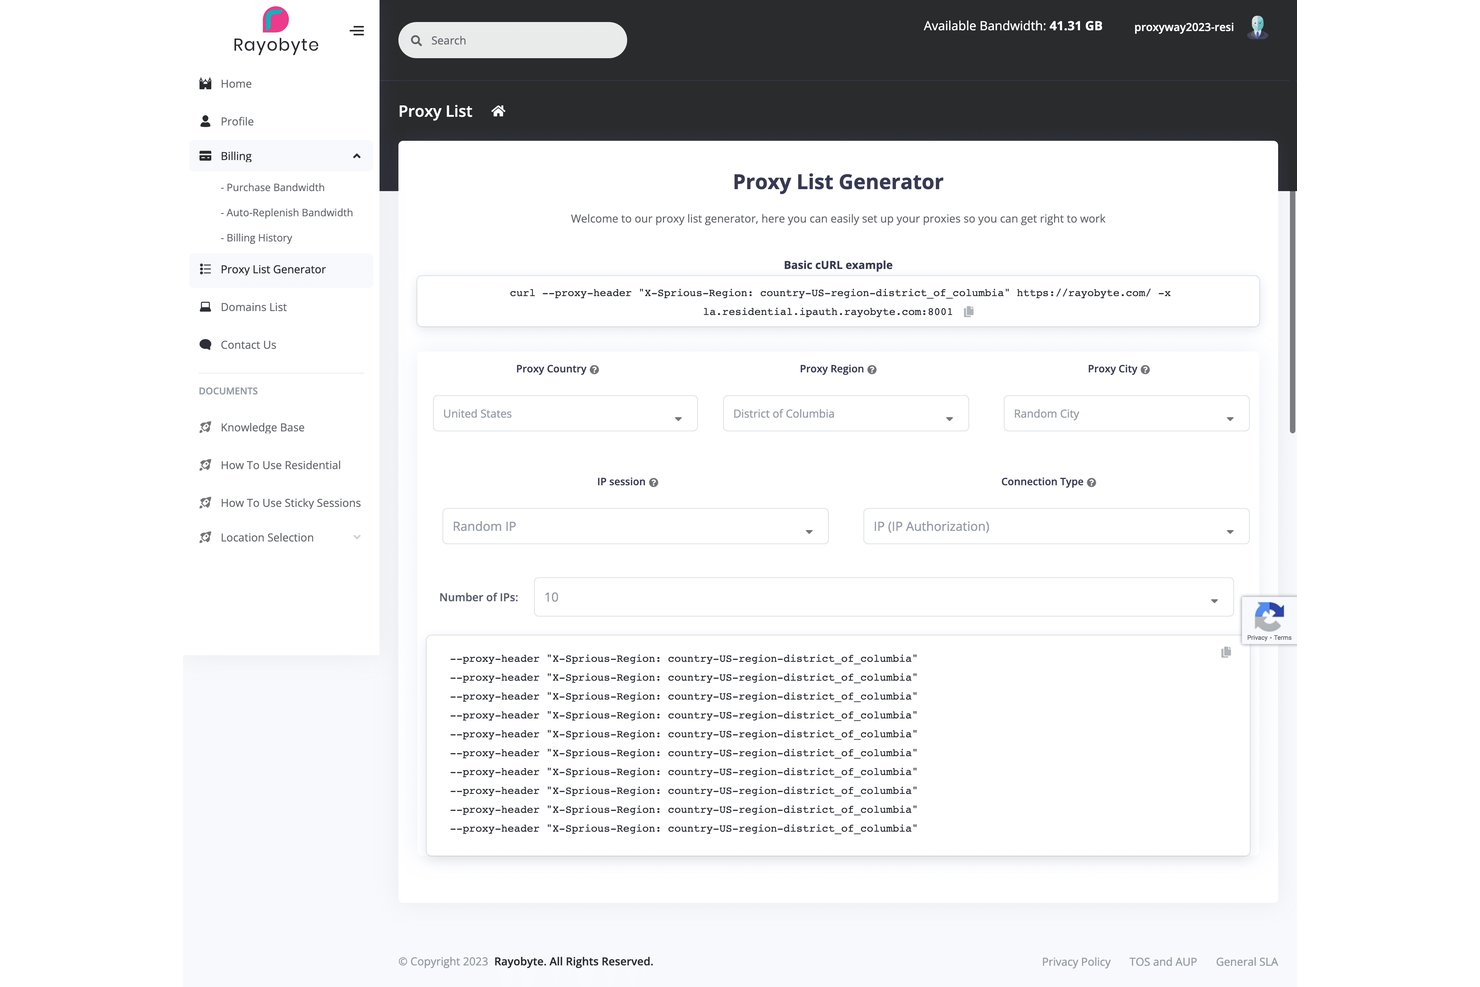Open the Proxy Region dropdown

click(846, 414)
